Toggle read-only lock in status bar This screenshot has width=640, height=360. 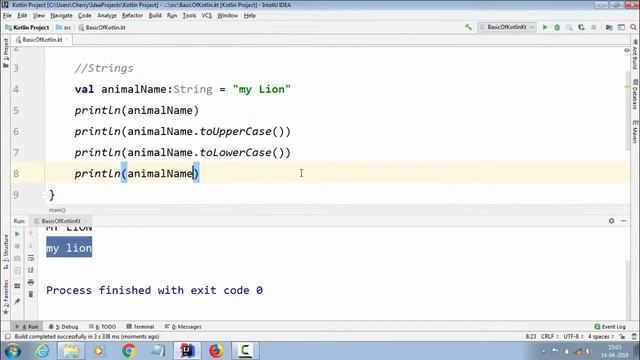(622, 337)
